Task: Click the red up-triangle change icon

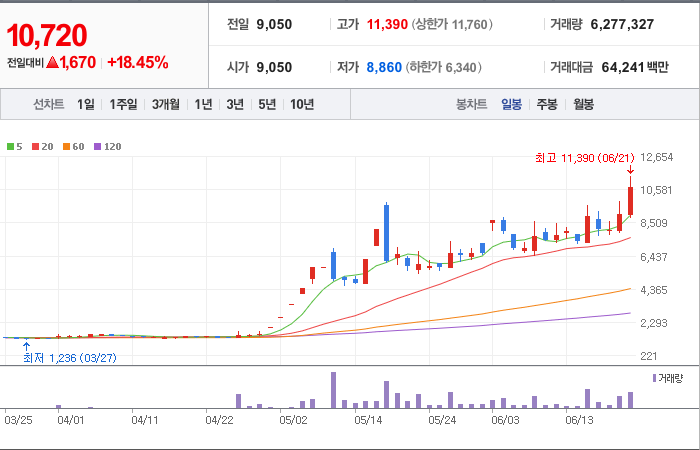Action: pyautogui.click(x=52, y=62)
